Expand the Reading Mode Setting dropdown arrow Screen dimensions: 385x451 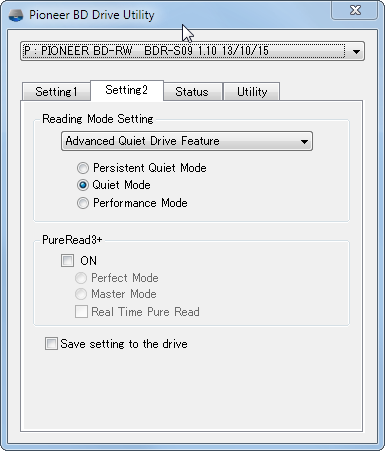coord(304,141)
